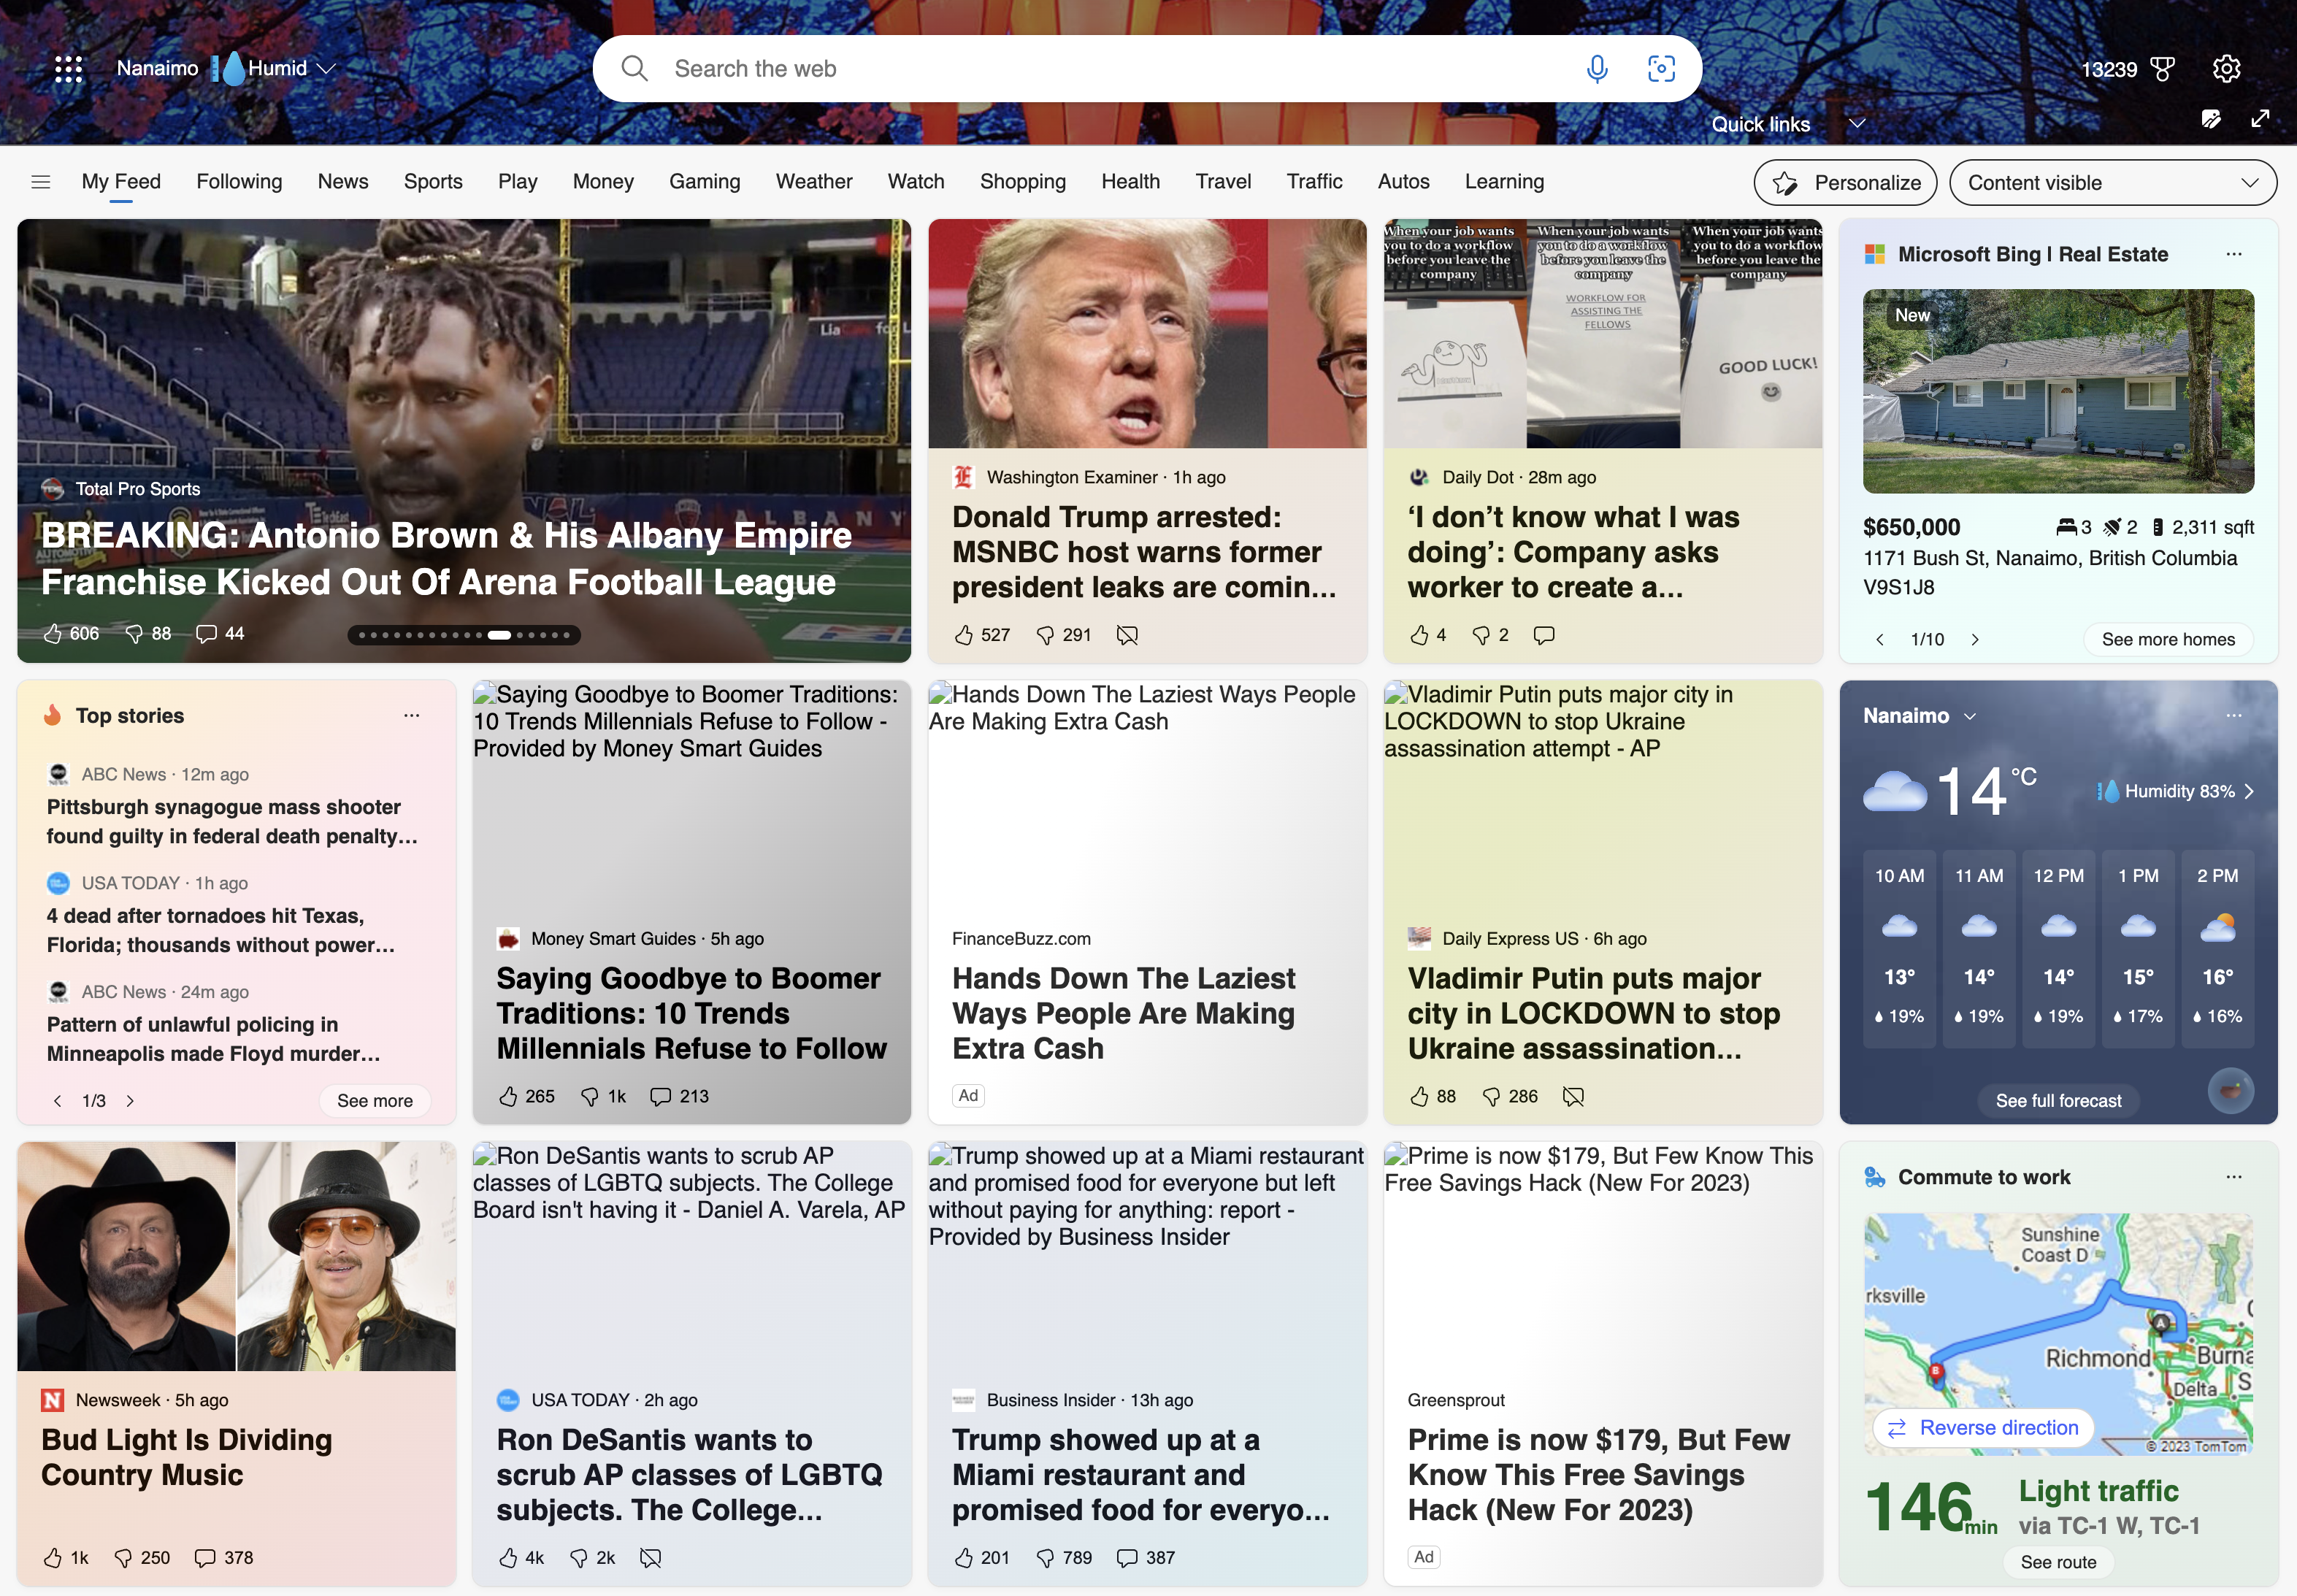Click See more in Top stories
2297x1596 pixels.
(x=375, y=1100)
